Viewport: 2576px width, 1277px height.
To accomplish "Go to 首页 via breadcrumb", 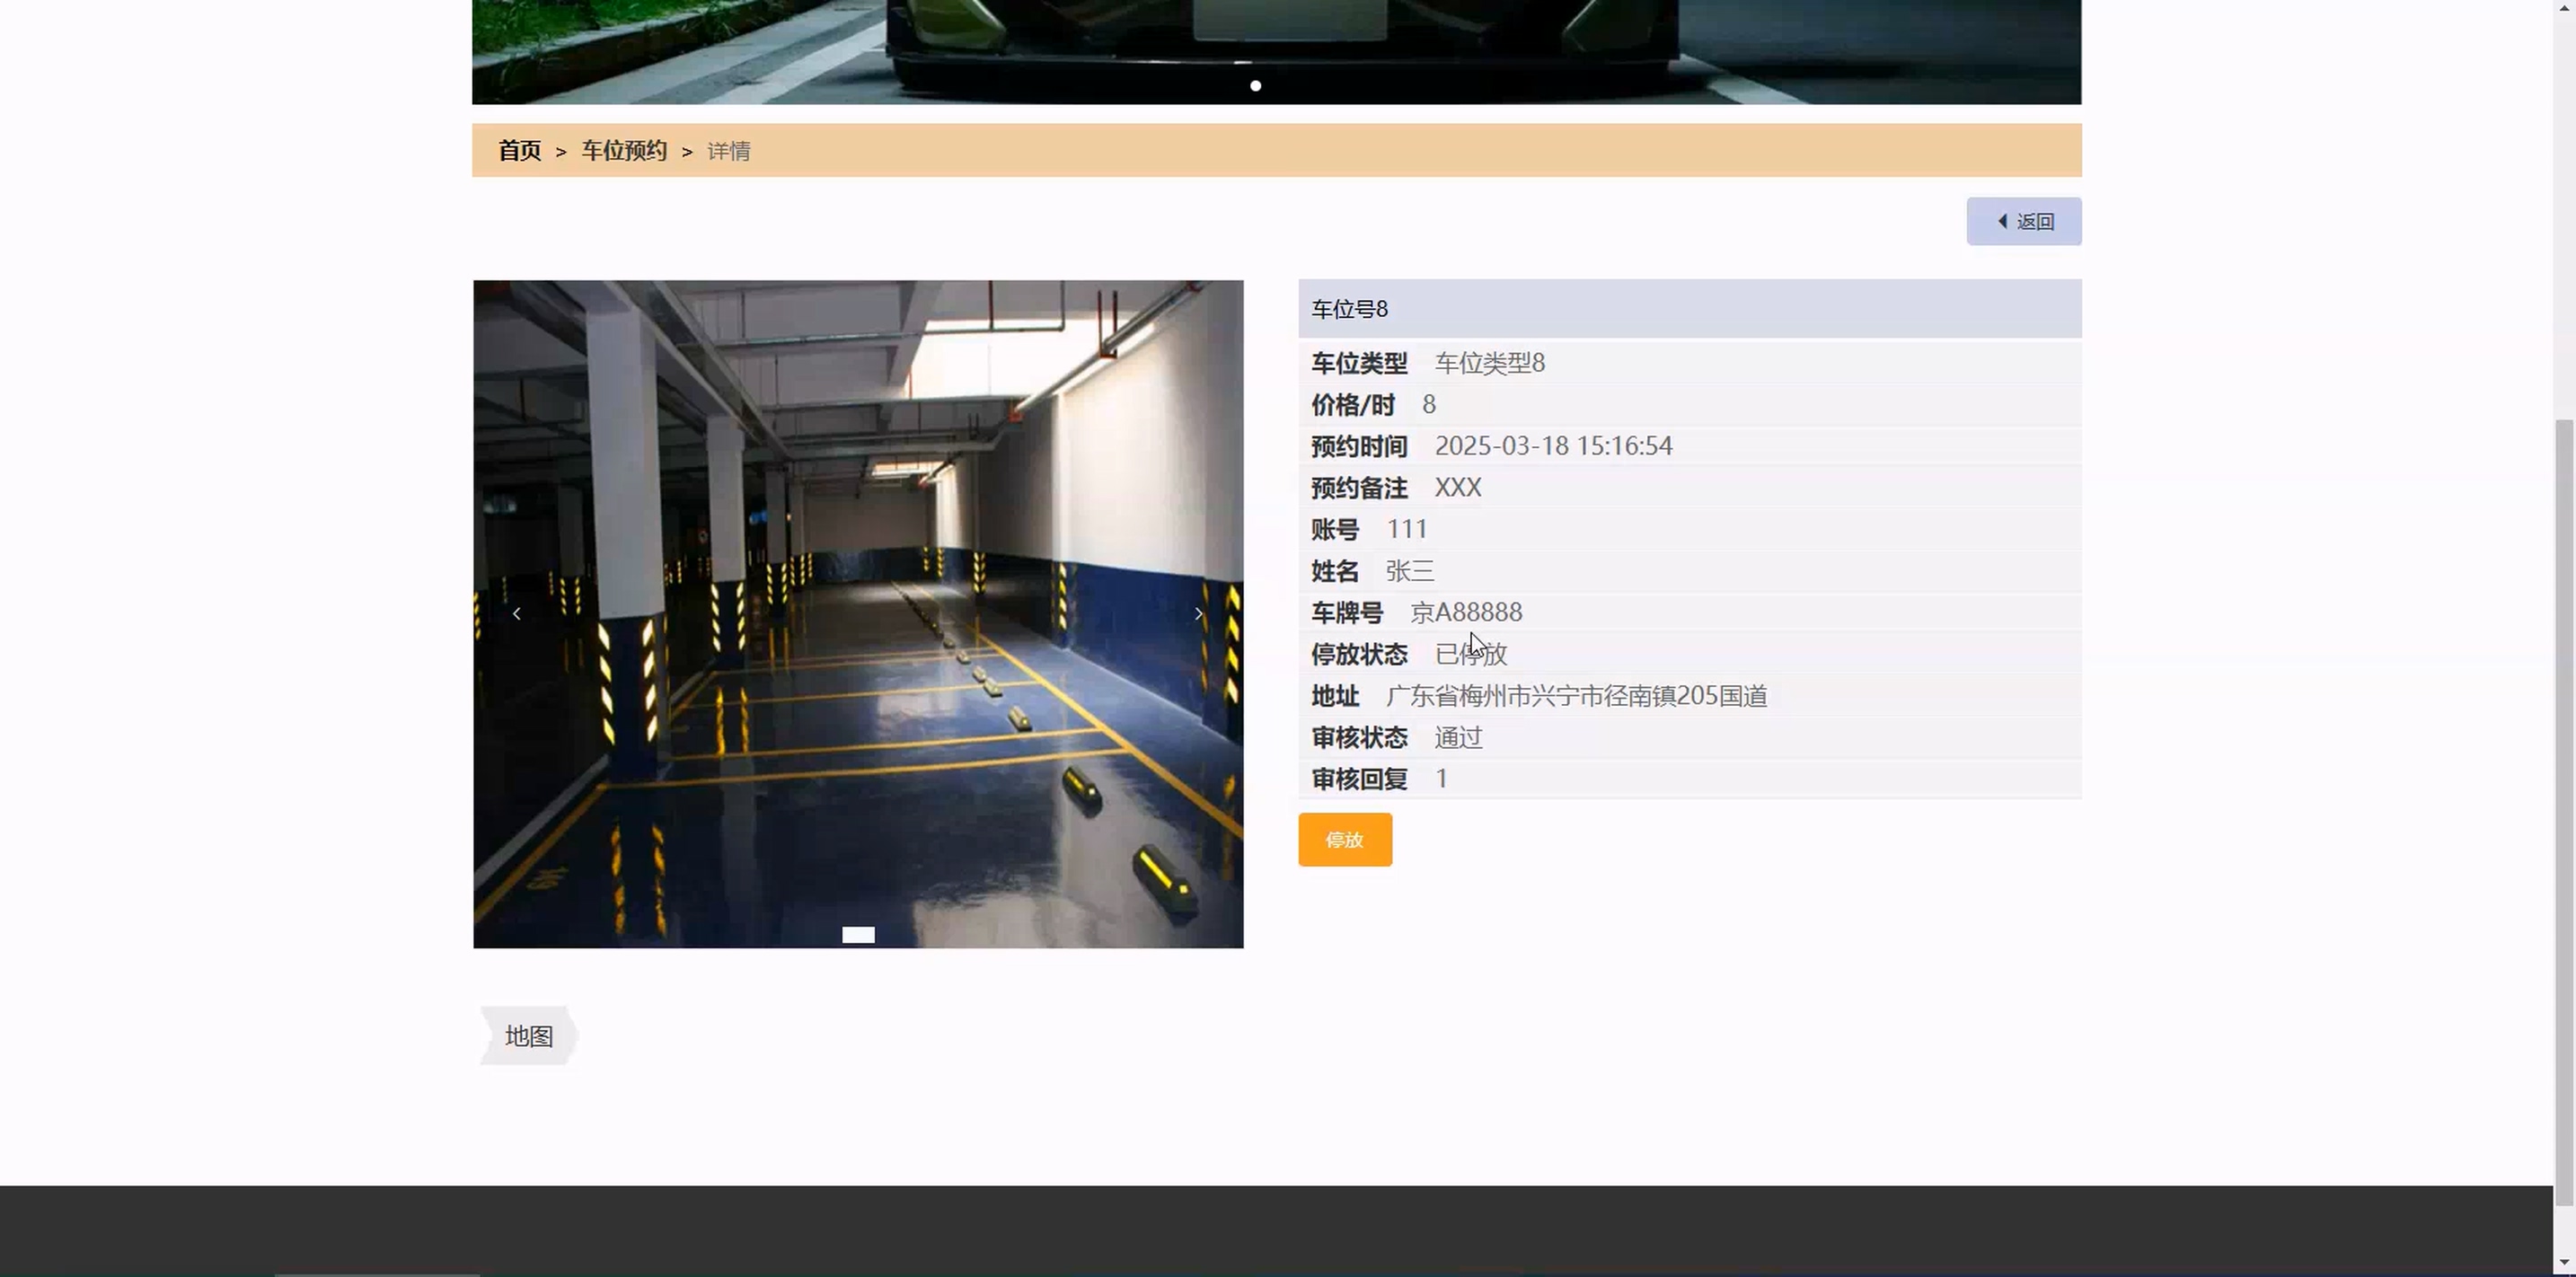I will [x=519, y=151].
